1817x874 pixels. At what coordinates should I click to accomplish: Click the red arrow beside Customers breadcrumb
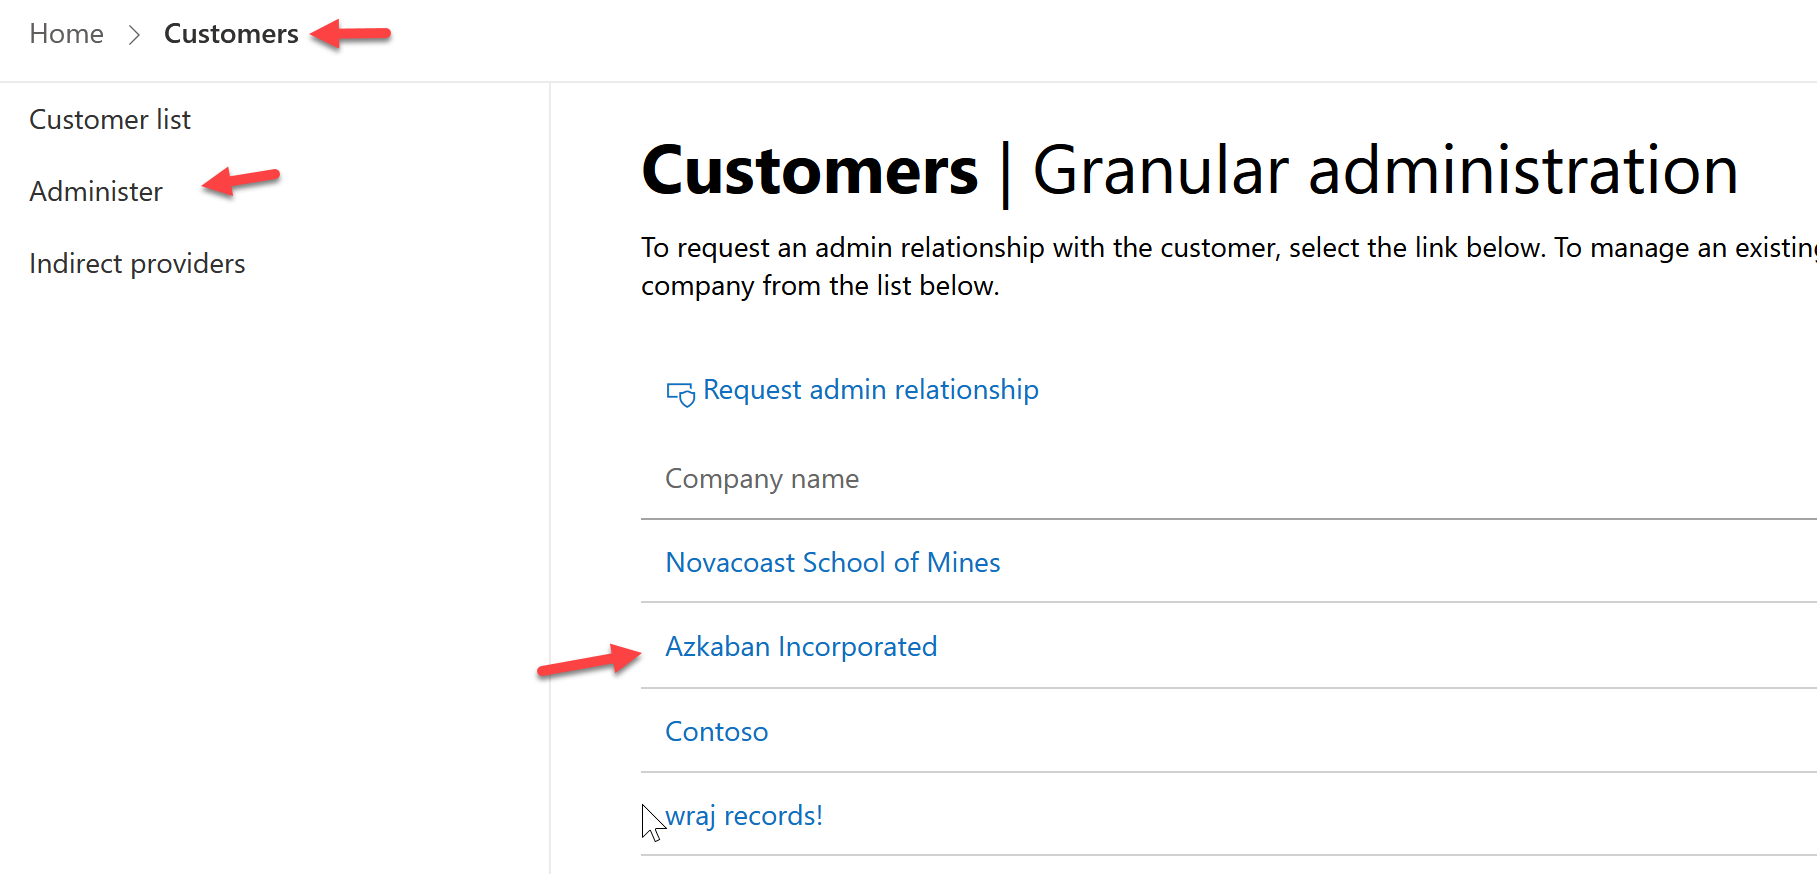coord(350,35)
